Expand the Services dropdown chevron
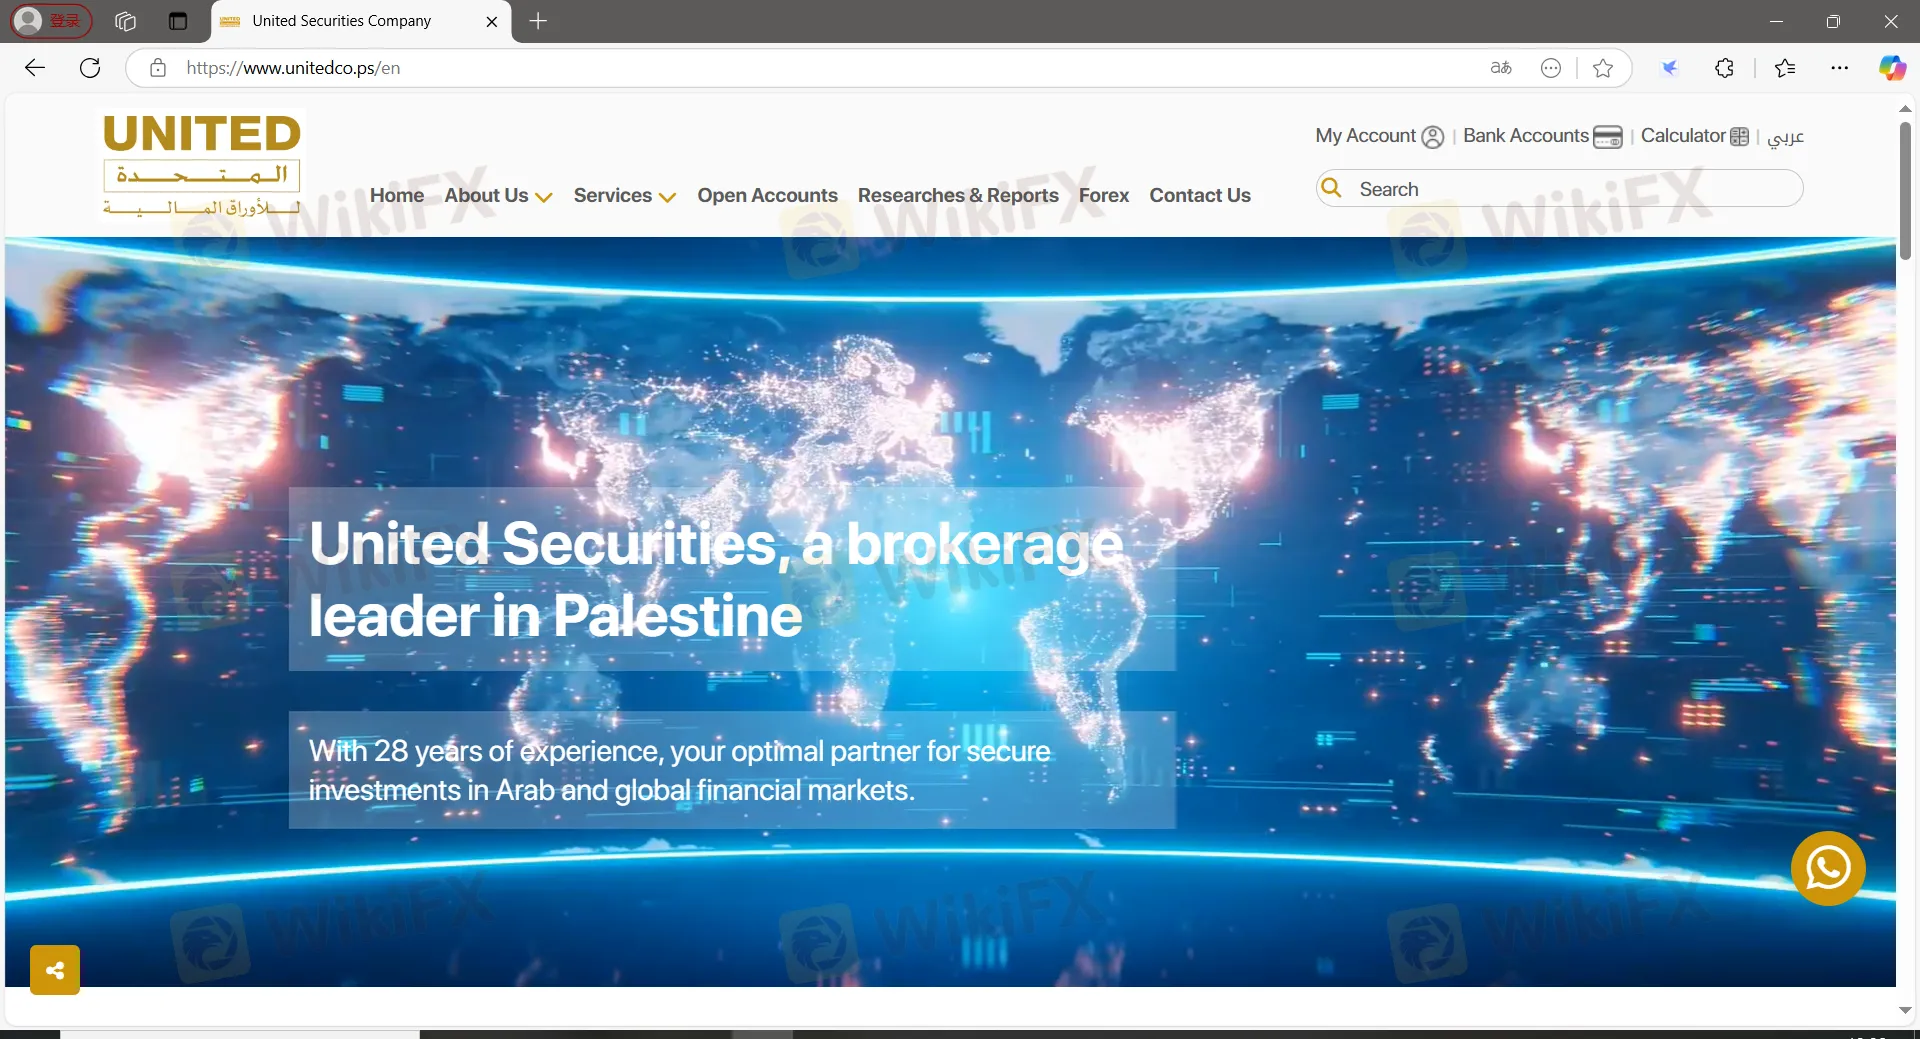 (x=668, y=198)
